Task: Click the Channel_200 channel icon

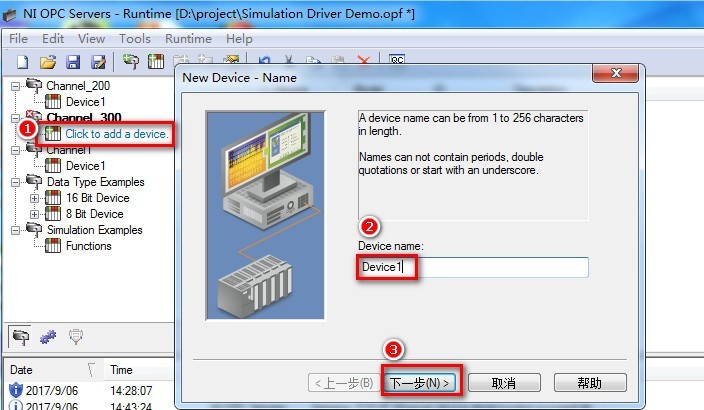Action: pyautogui.click(x=34, y=85)
